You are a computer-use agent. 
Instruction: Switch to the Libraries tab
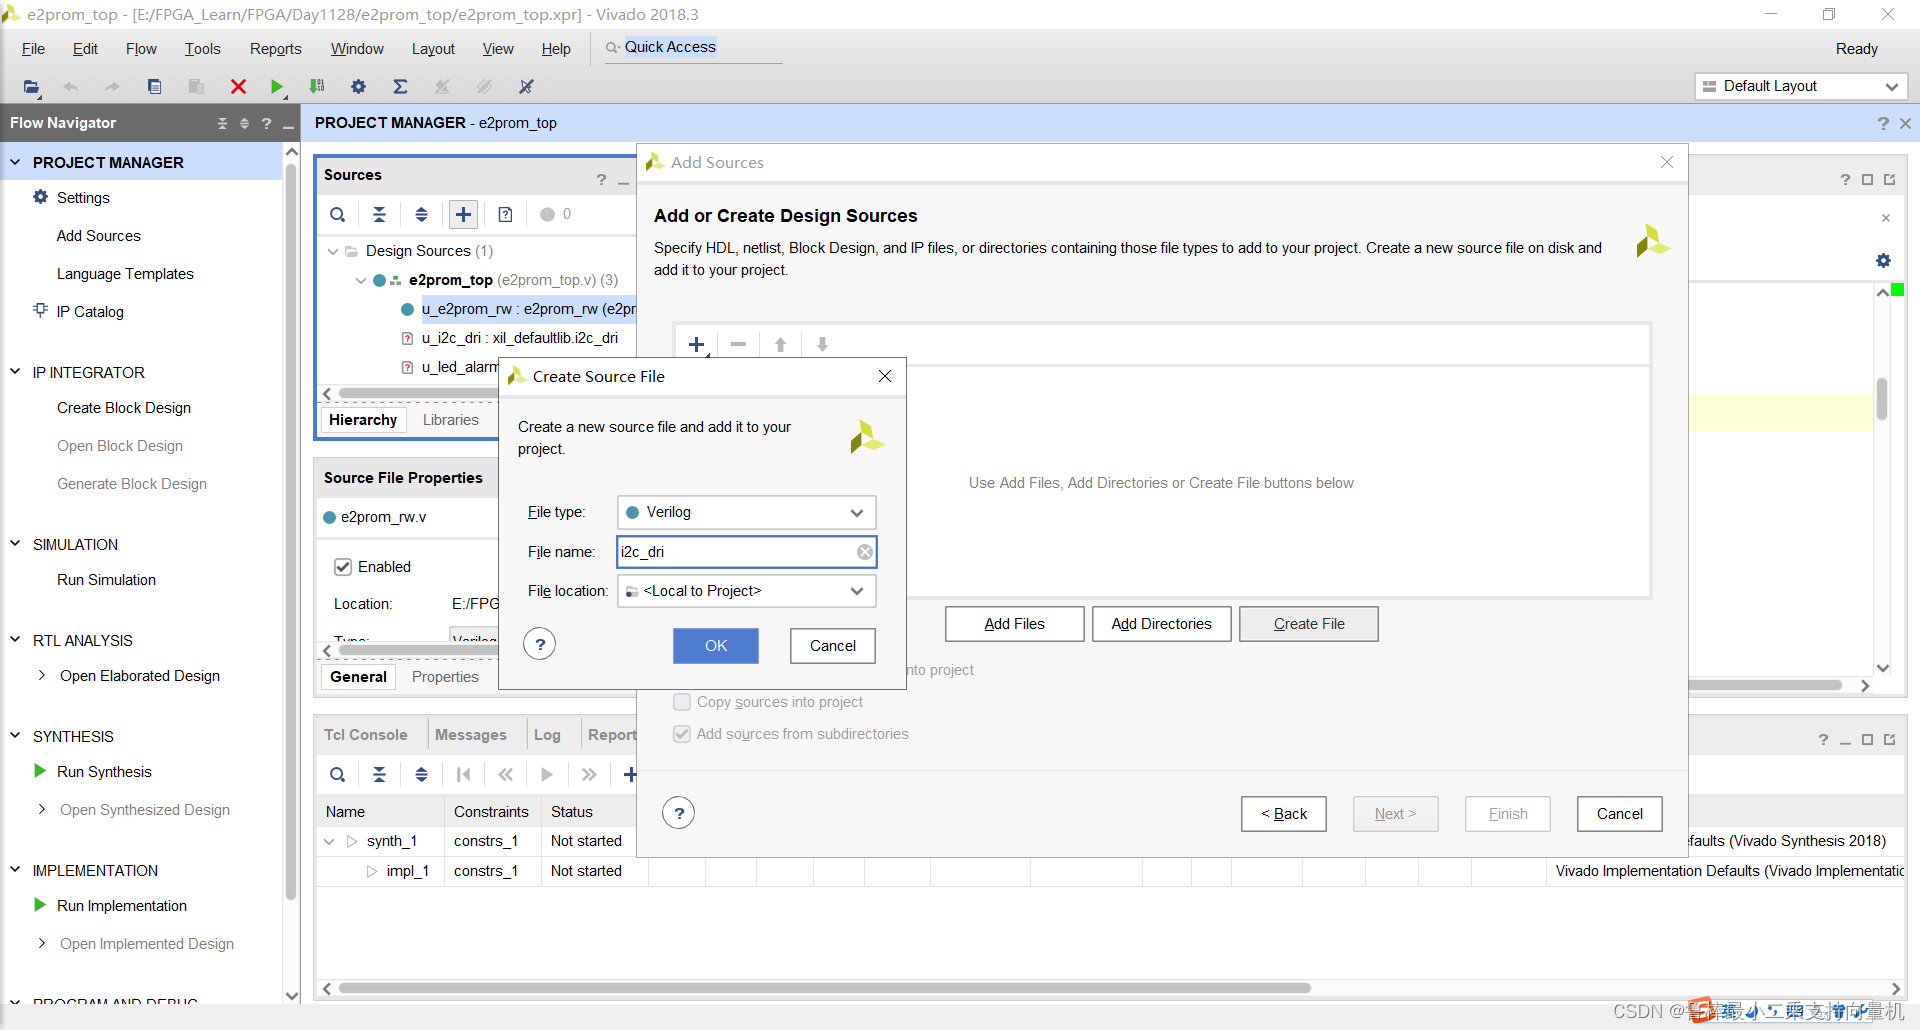450,420
